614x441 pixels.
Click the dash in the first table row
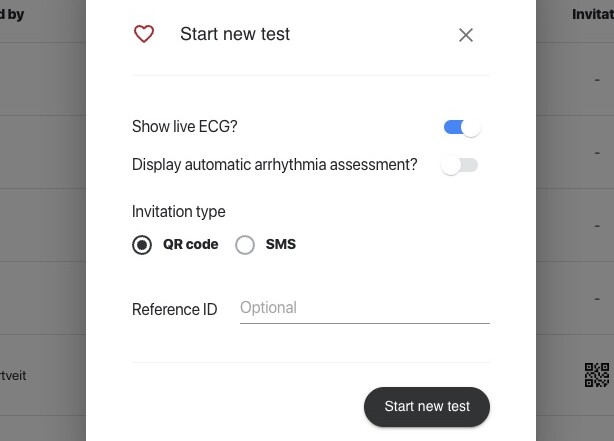click(597, 80)
